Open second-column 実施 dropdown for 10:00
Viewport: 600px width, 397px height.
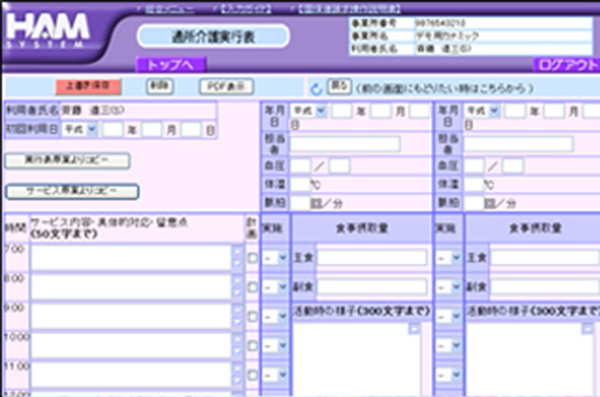coord(448,346)
